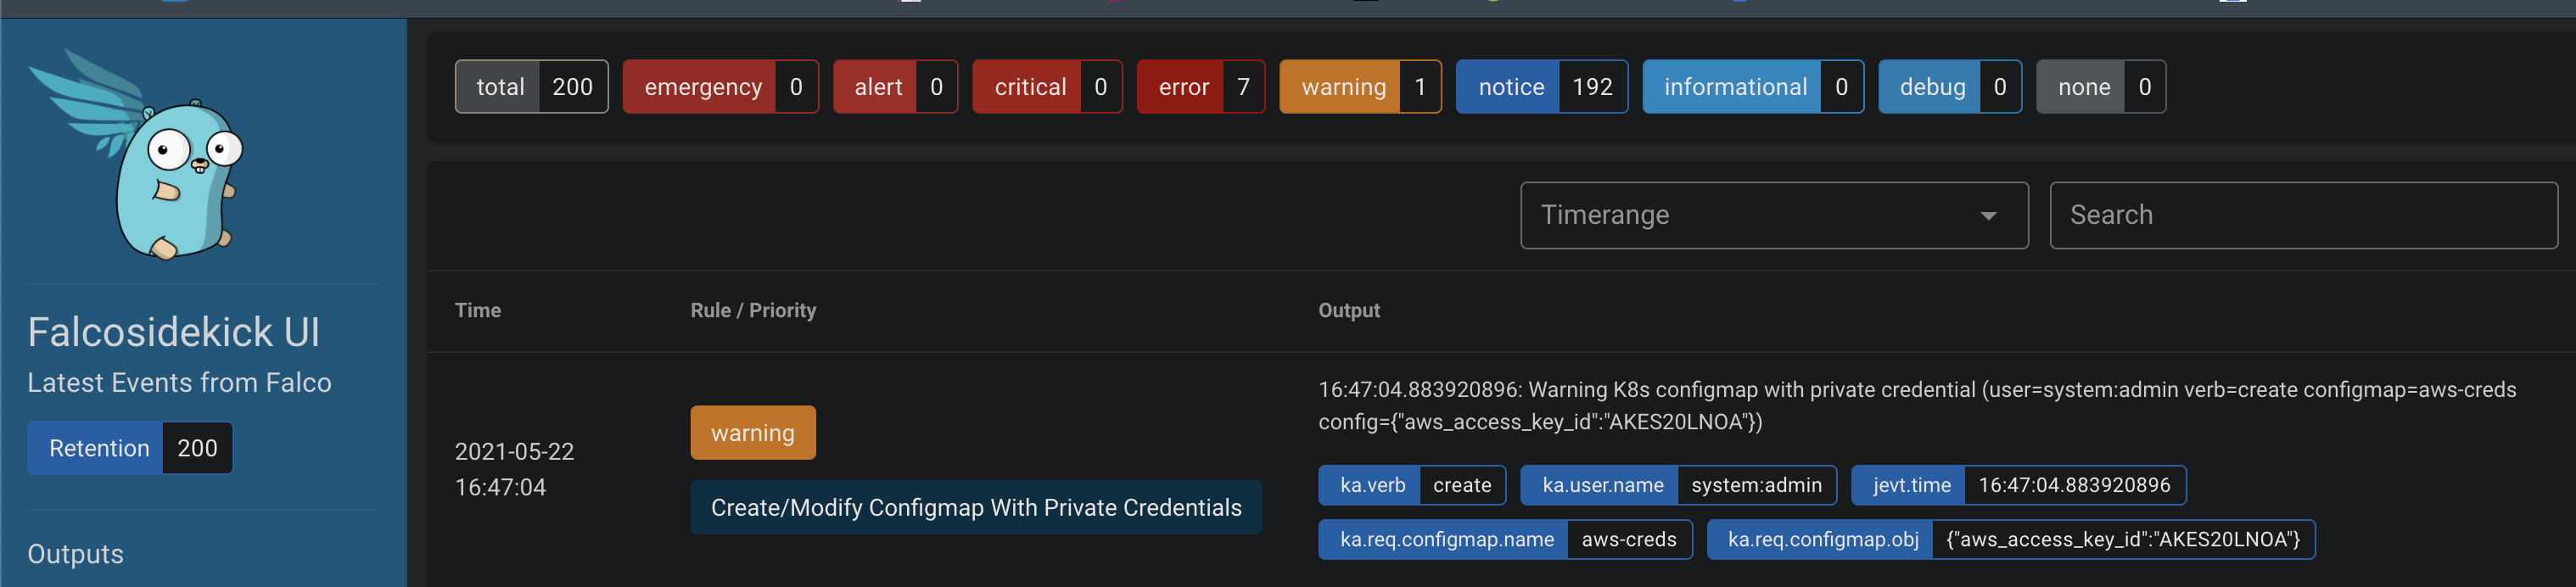Click the Timerange dropdown arrow
The image size is (2576, 587).
coord(1988,216)
